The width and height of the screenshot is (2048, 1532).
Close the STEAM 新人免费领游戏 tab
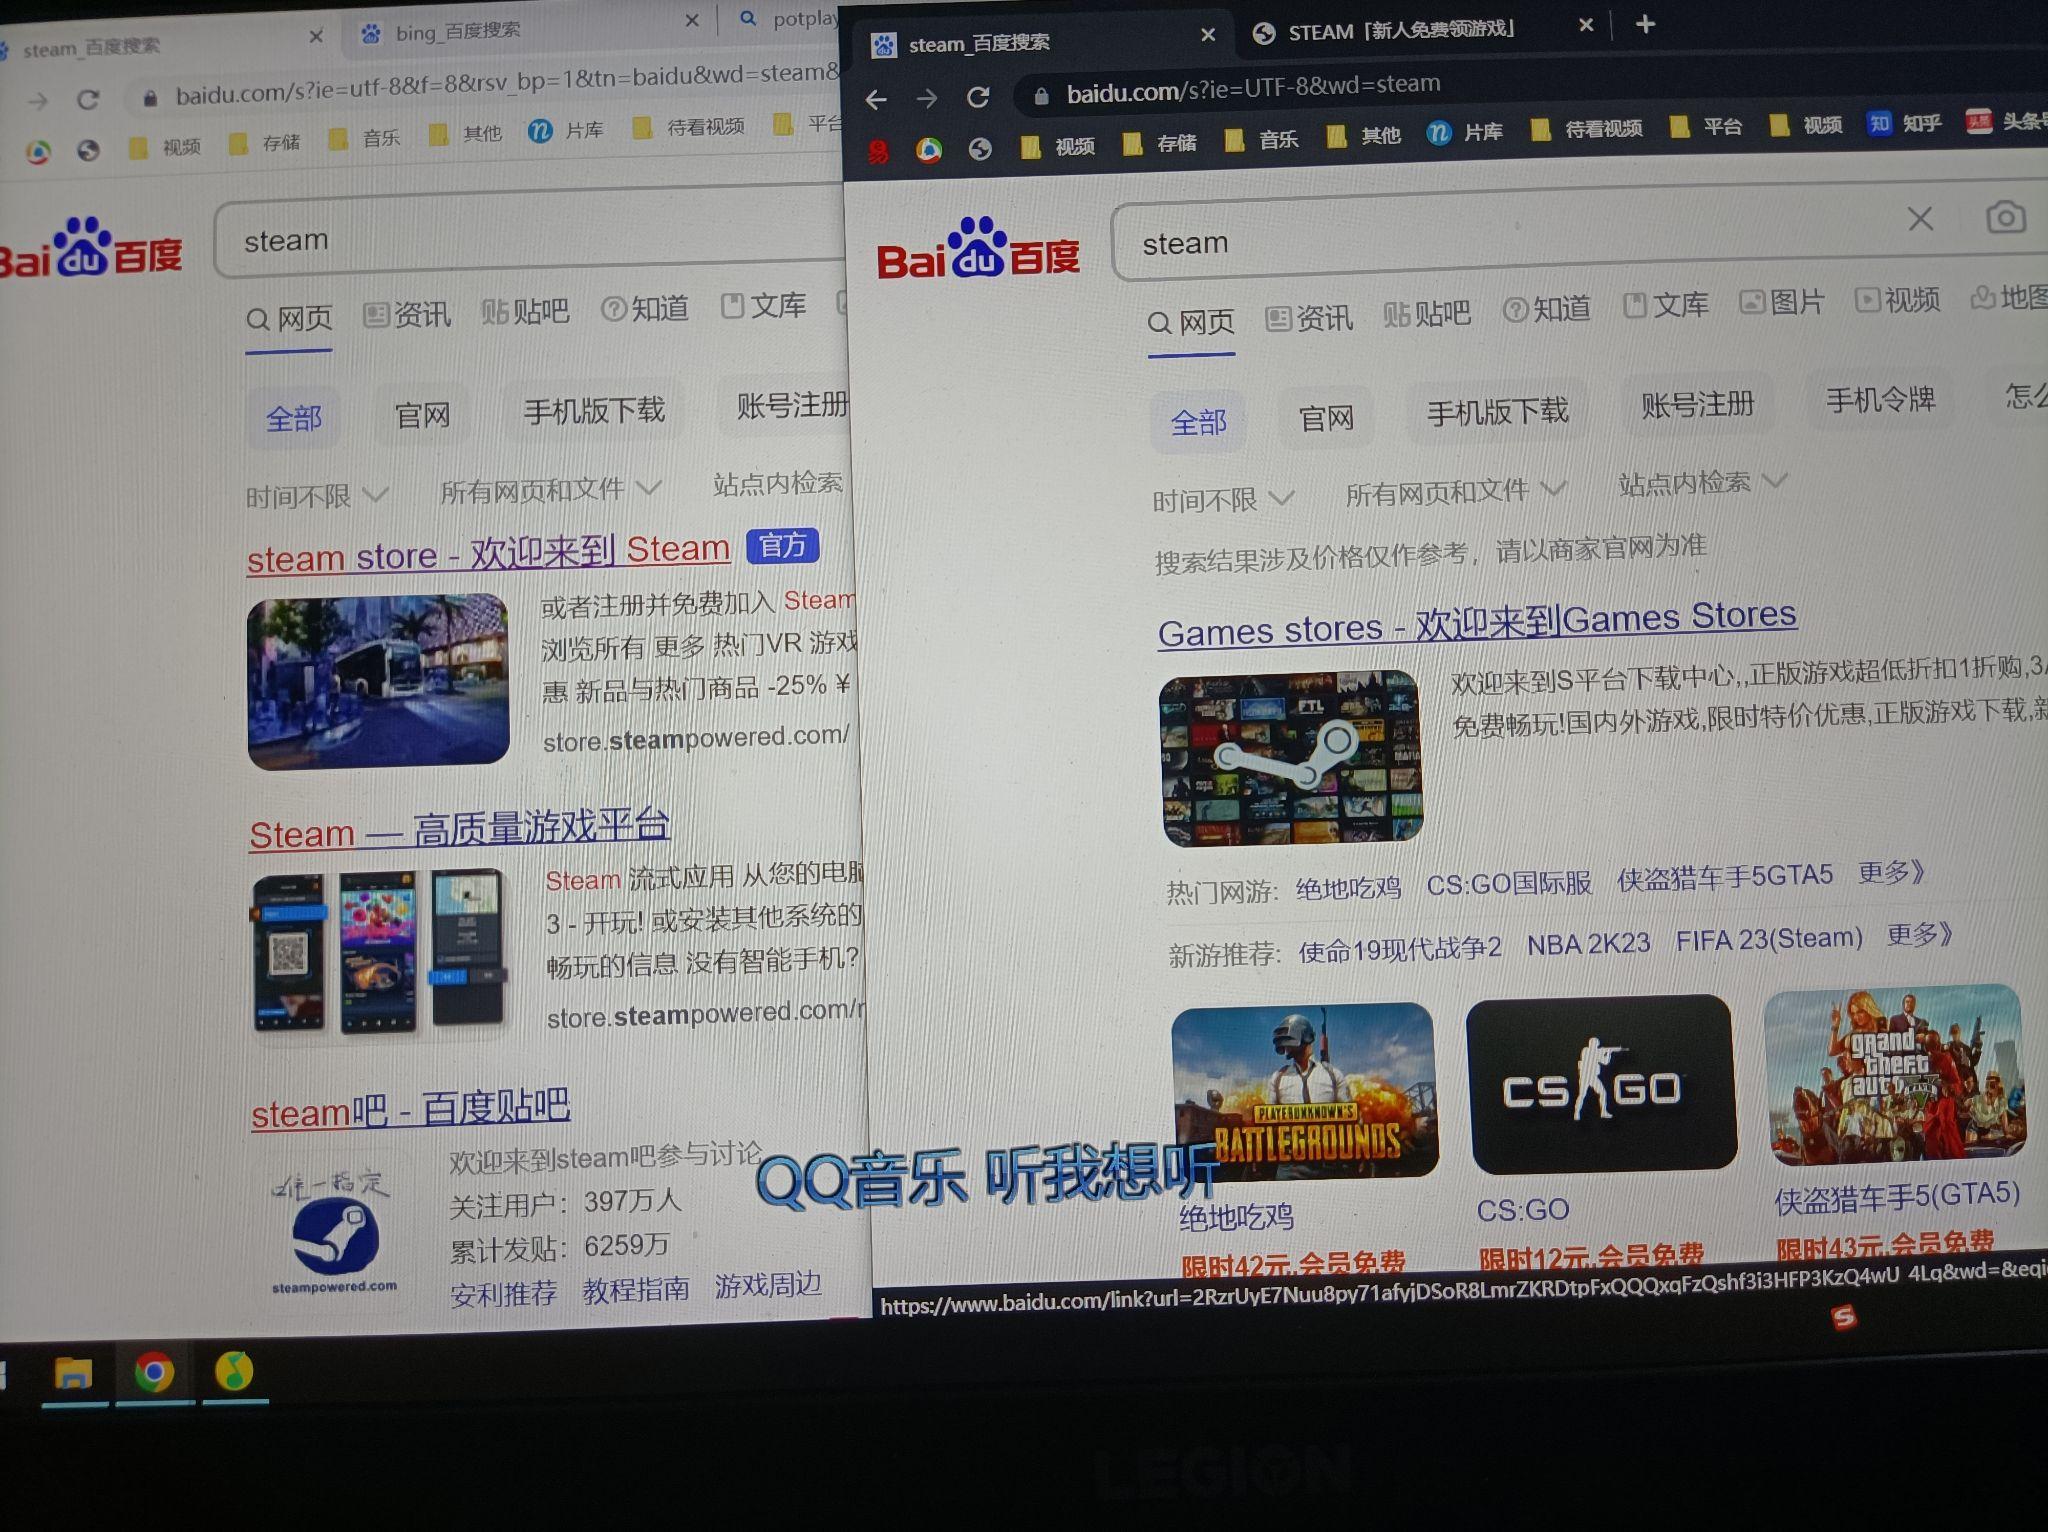pyautogui.click(x=1586, y=26)
